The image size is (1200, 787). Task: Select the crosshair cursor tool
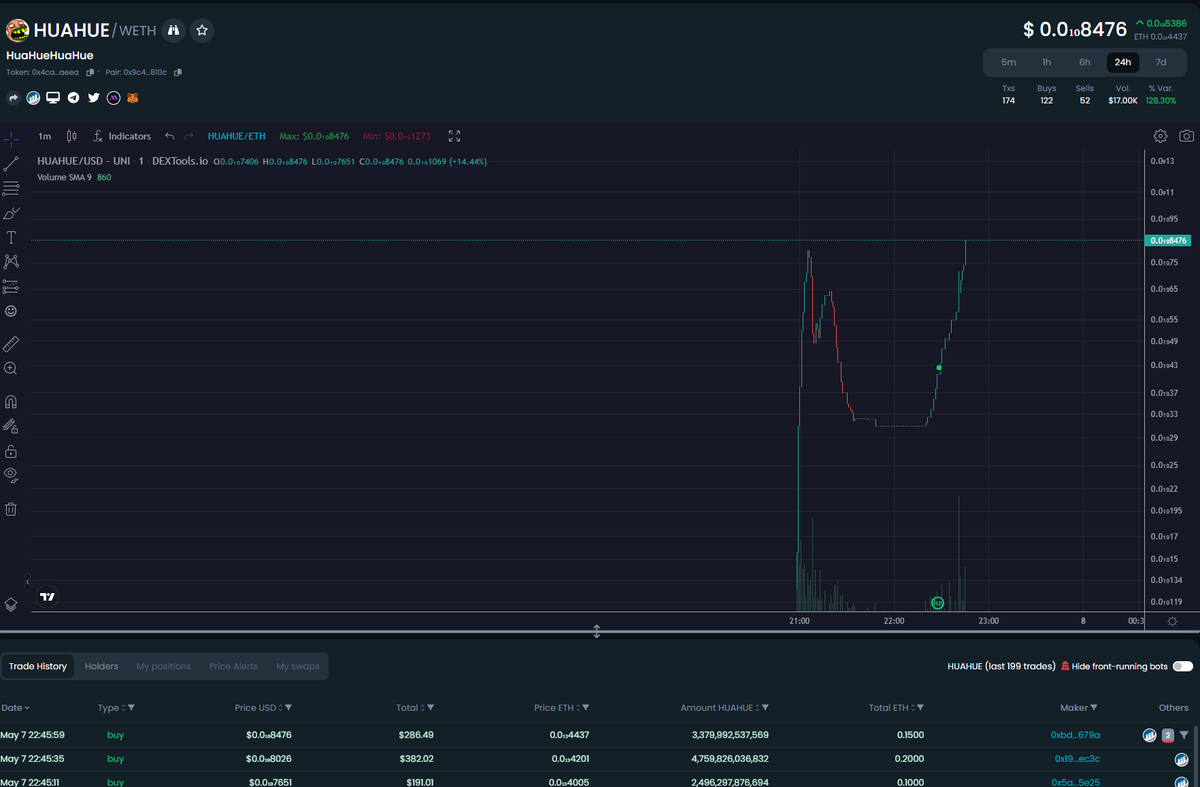[x=11, y=138]
